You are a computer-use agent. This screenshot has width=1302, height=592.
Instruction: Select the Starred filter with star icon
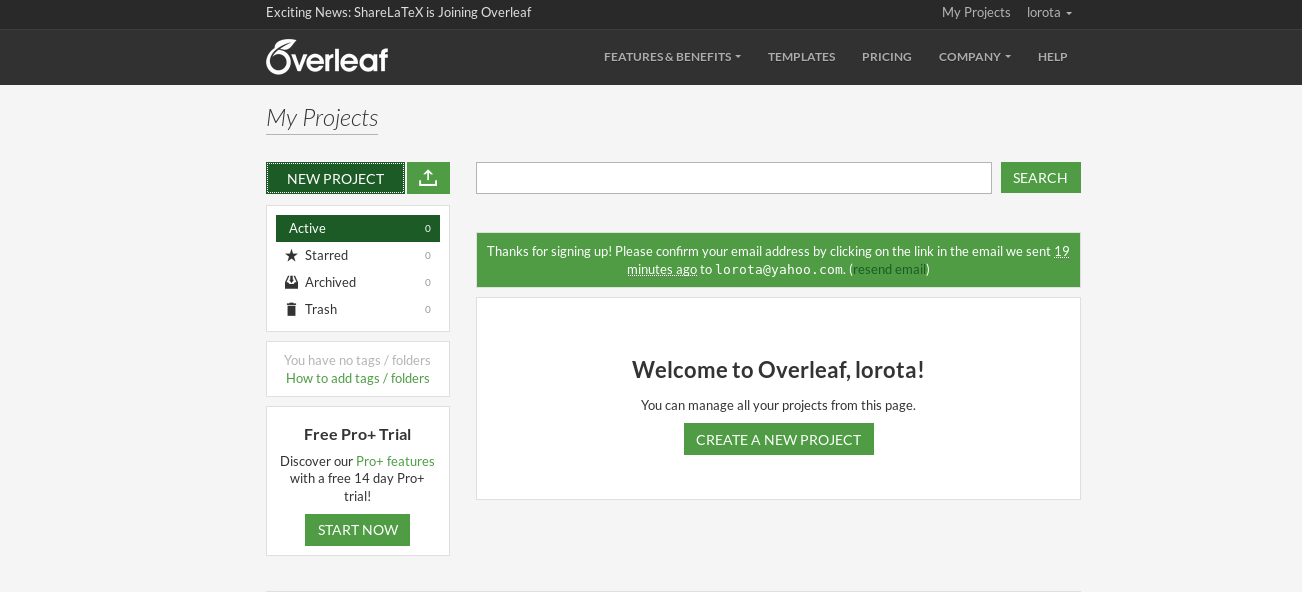[x=327, y=255]
